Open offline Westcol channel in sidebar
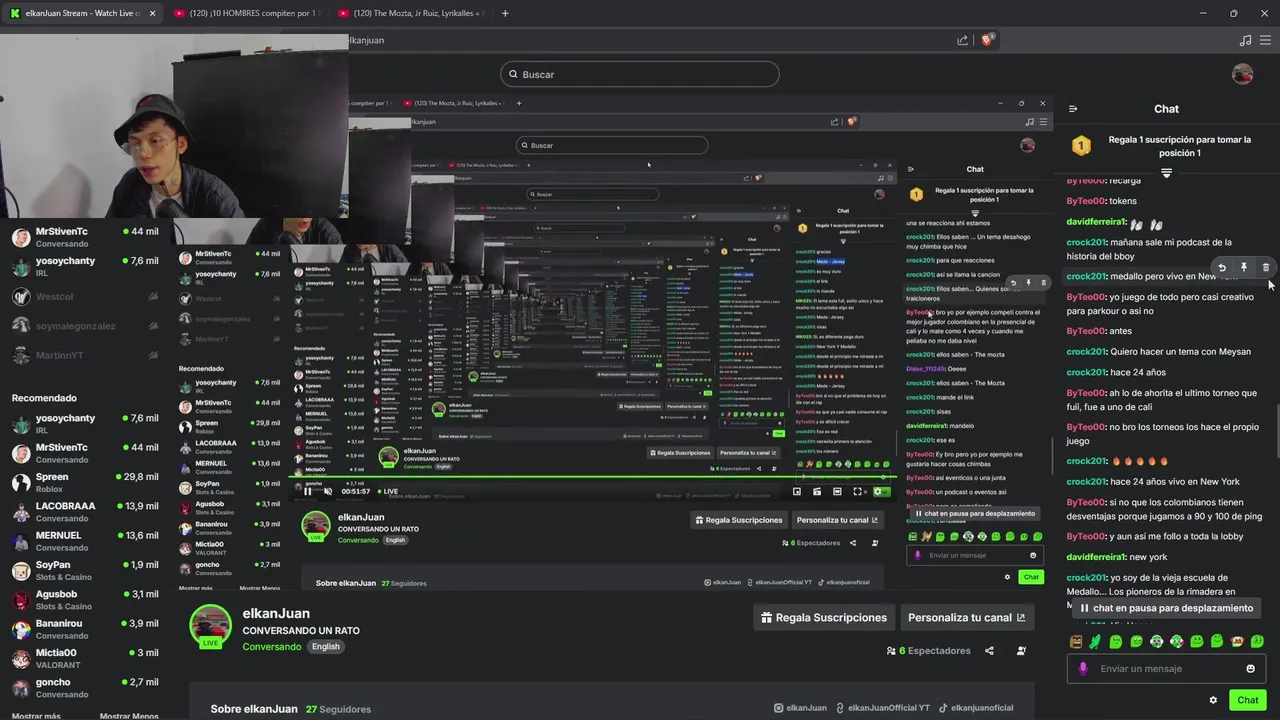This screenshot has height=720, width=1280. click(x=86, y=297)
